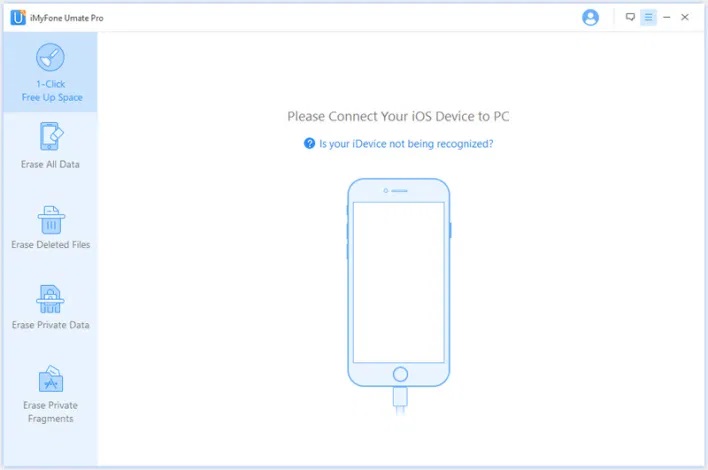
Task: Open the feedback speech bubble icon
Action: pos(630,17)
